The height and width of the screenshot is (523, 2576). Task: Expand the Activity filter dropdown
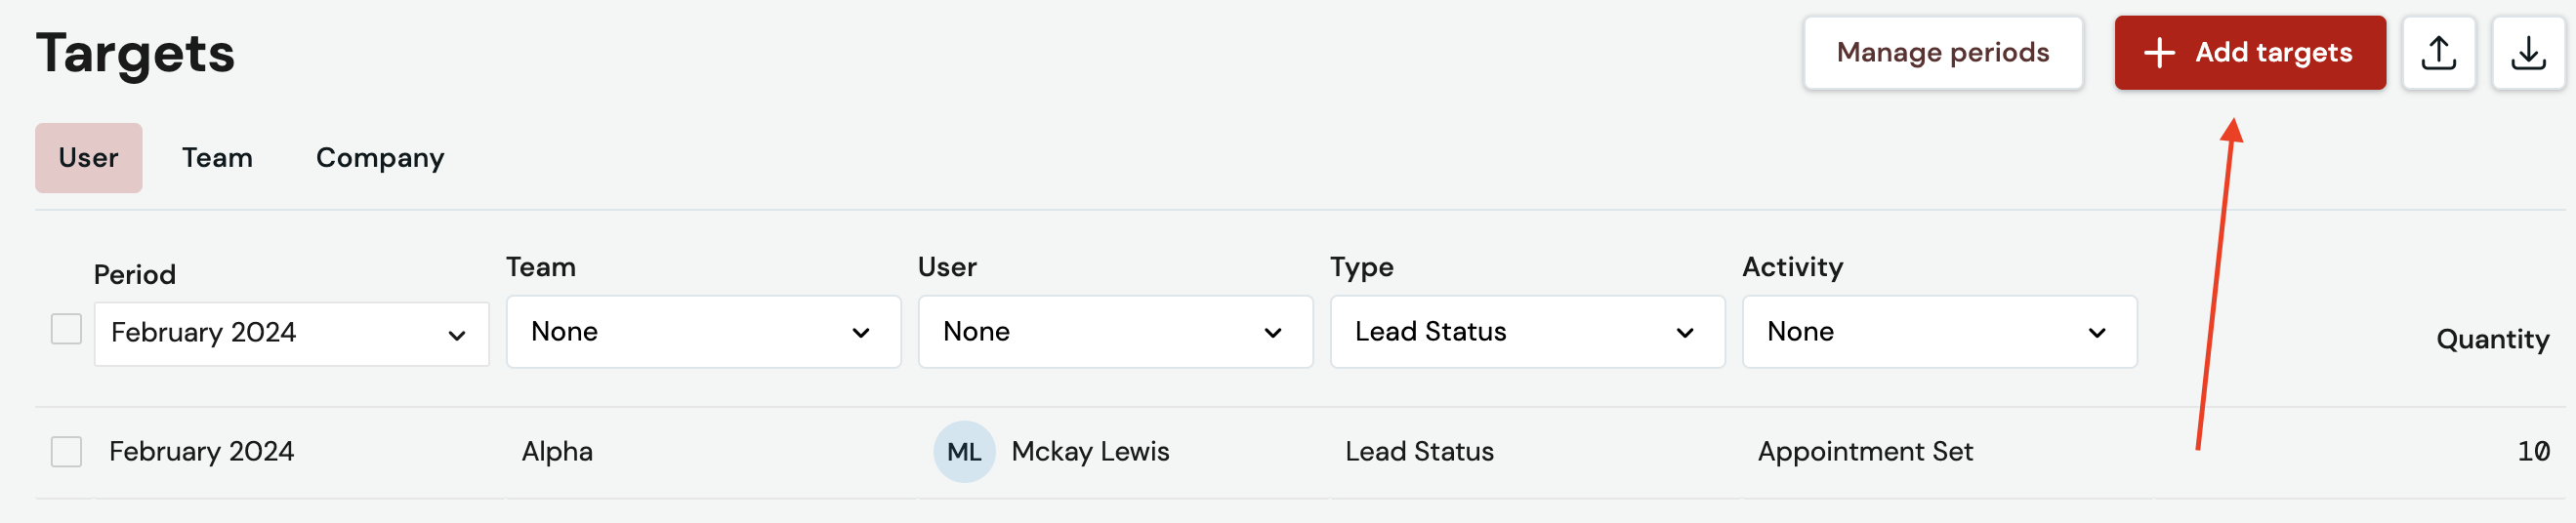pyautogui.click(x=1939, y=332)
